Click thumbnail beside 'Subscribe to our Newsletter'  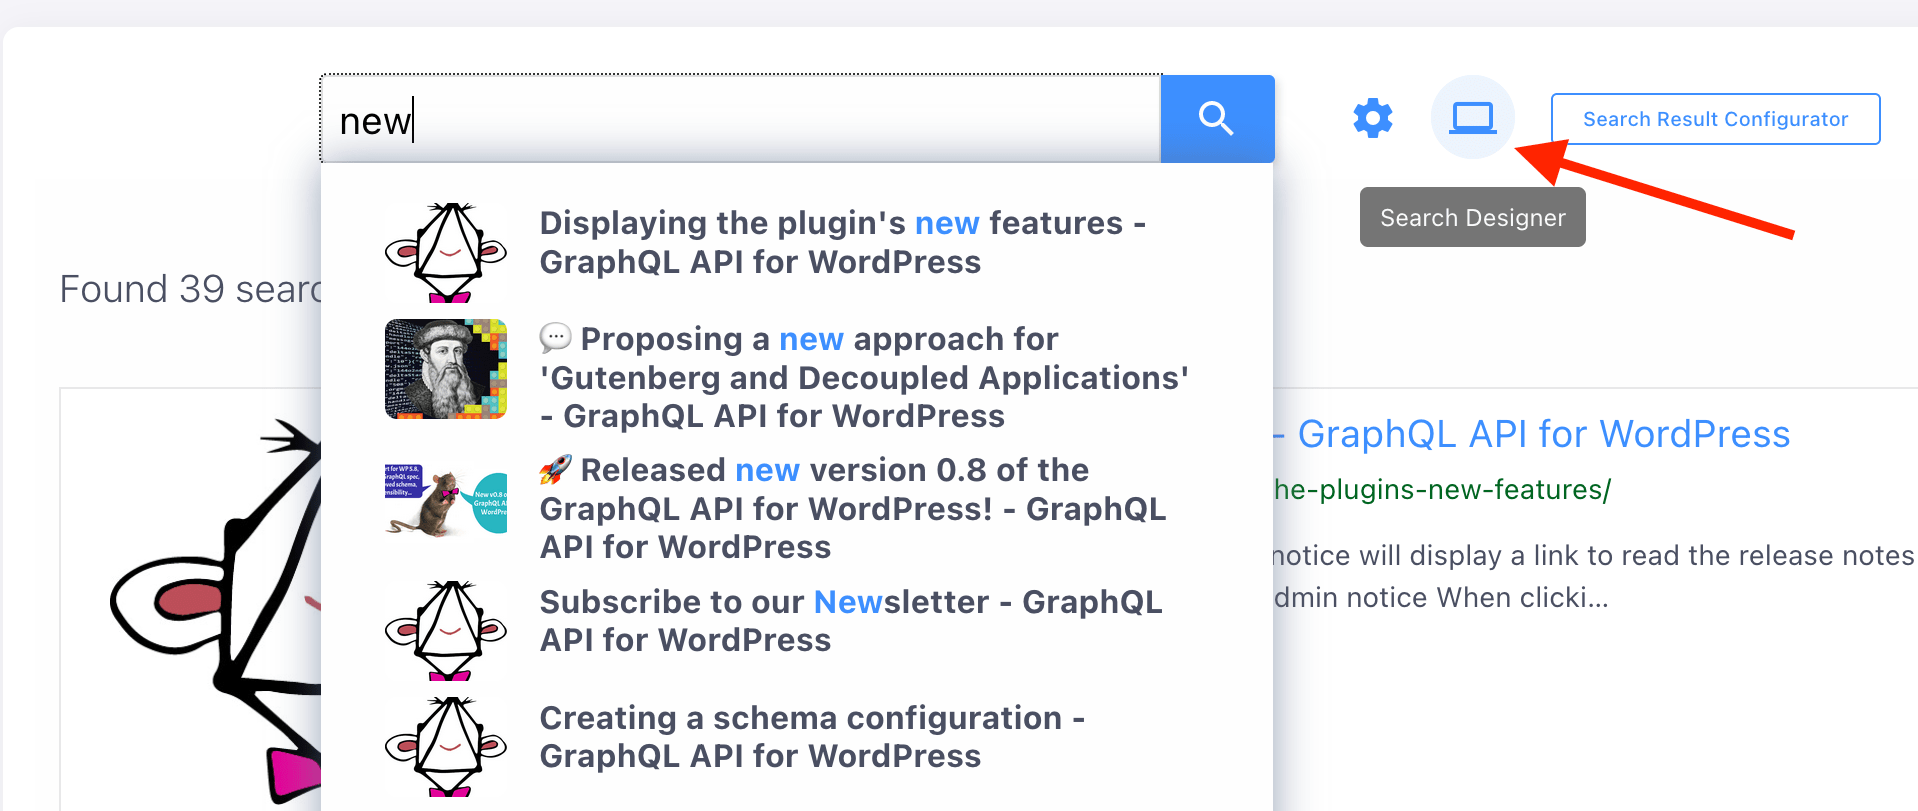pyautogui.click(x=446, y=630)
